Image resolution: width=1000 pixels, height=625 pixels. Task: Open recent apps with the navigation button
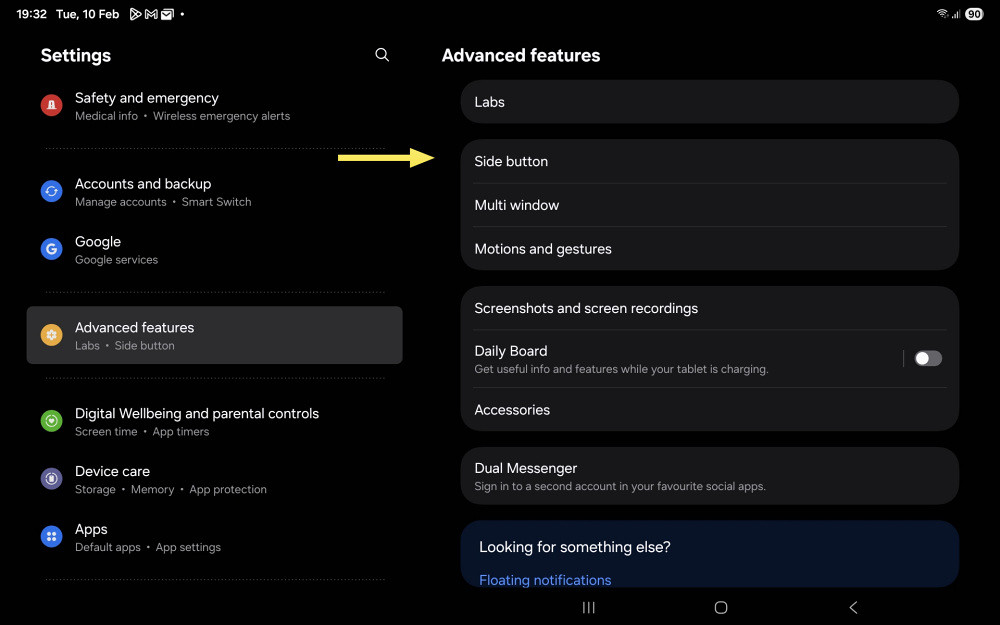589,608
